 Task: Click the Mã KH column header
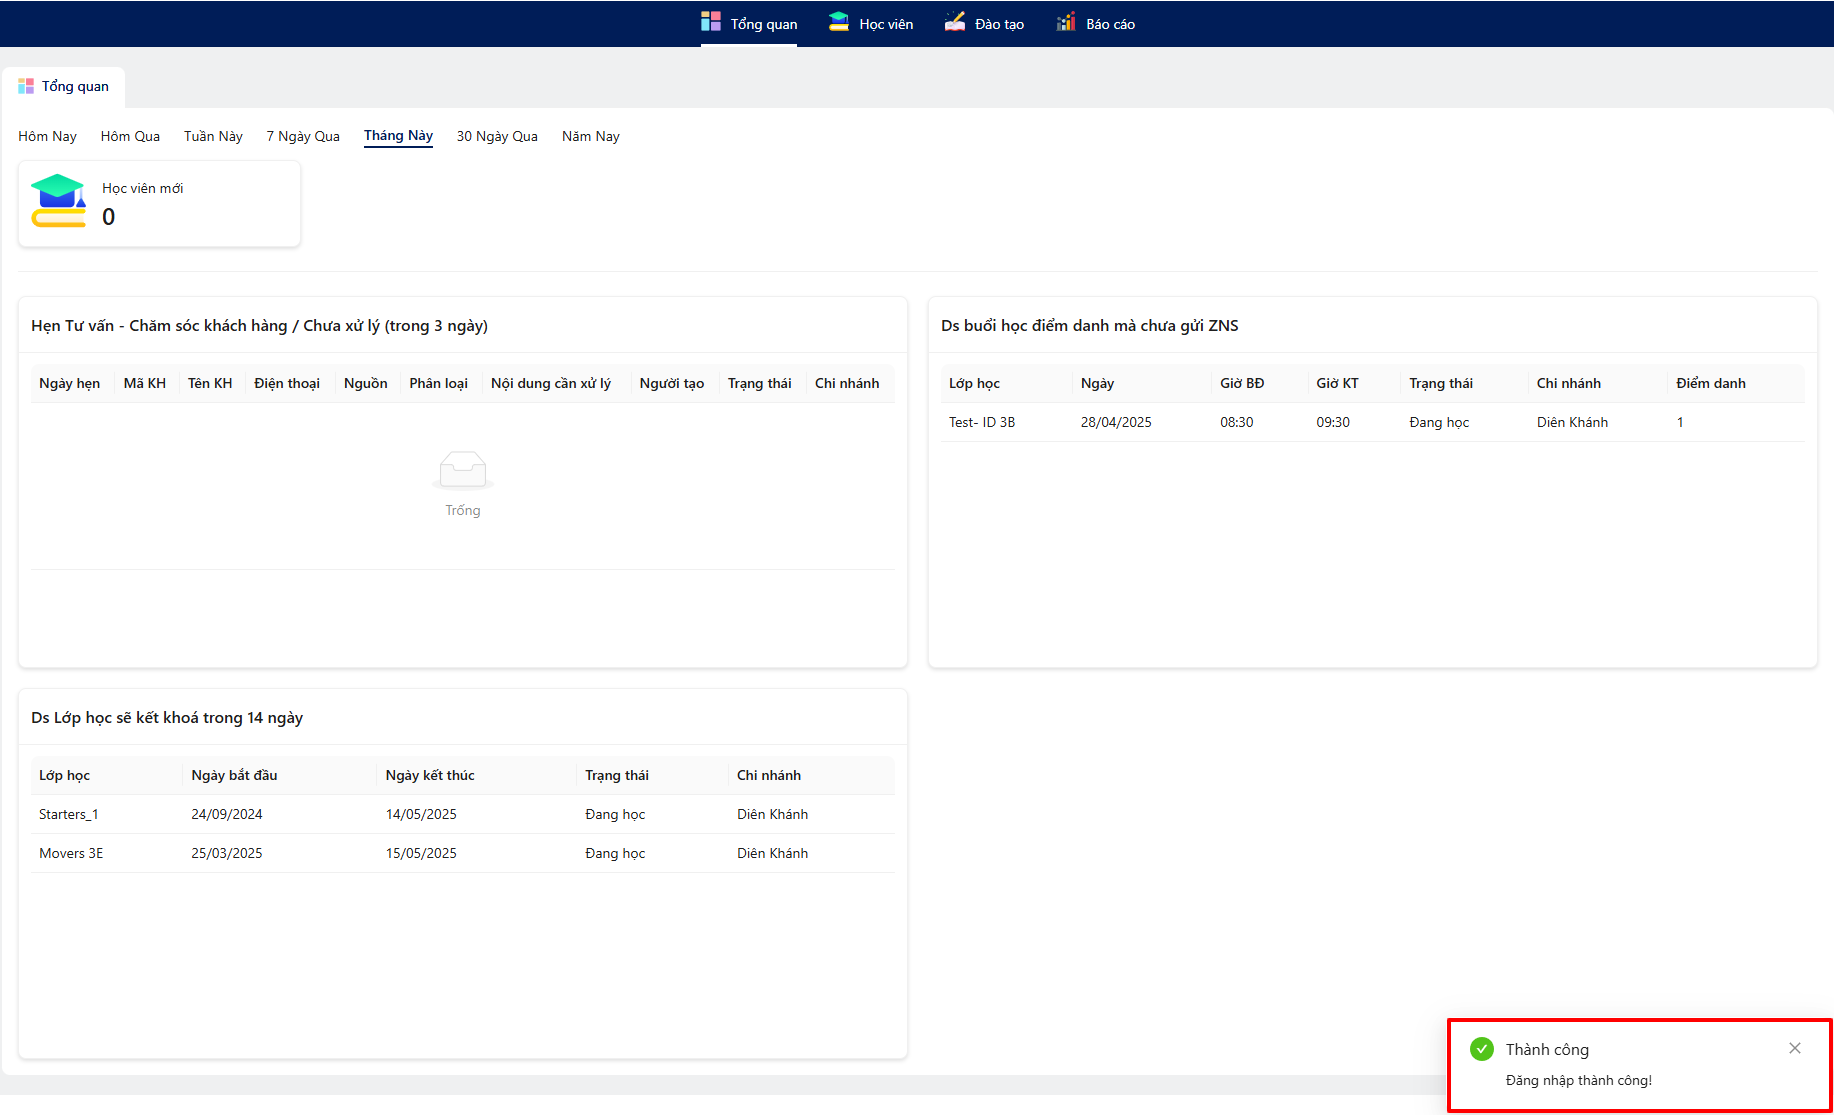click(145, 383)
